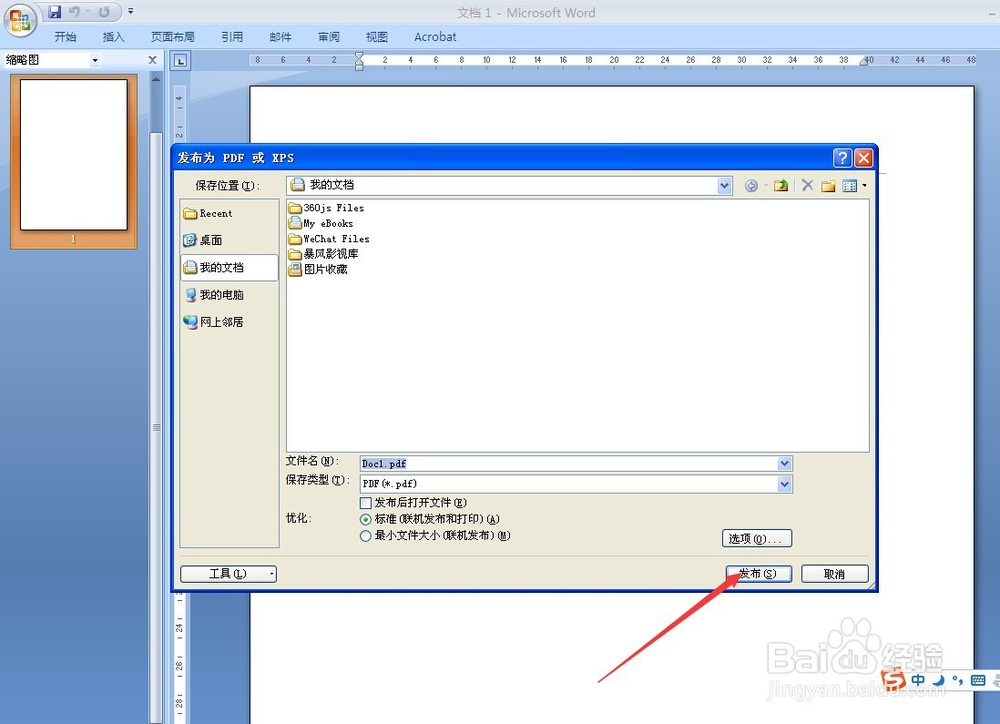This screenshot has width=1000, height=724.
Task: Select 桌面 in the places bar
Action: click(229, 240)
